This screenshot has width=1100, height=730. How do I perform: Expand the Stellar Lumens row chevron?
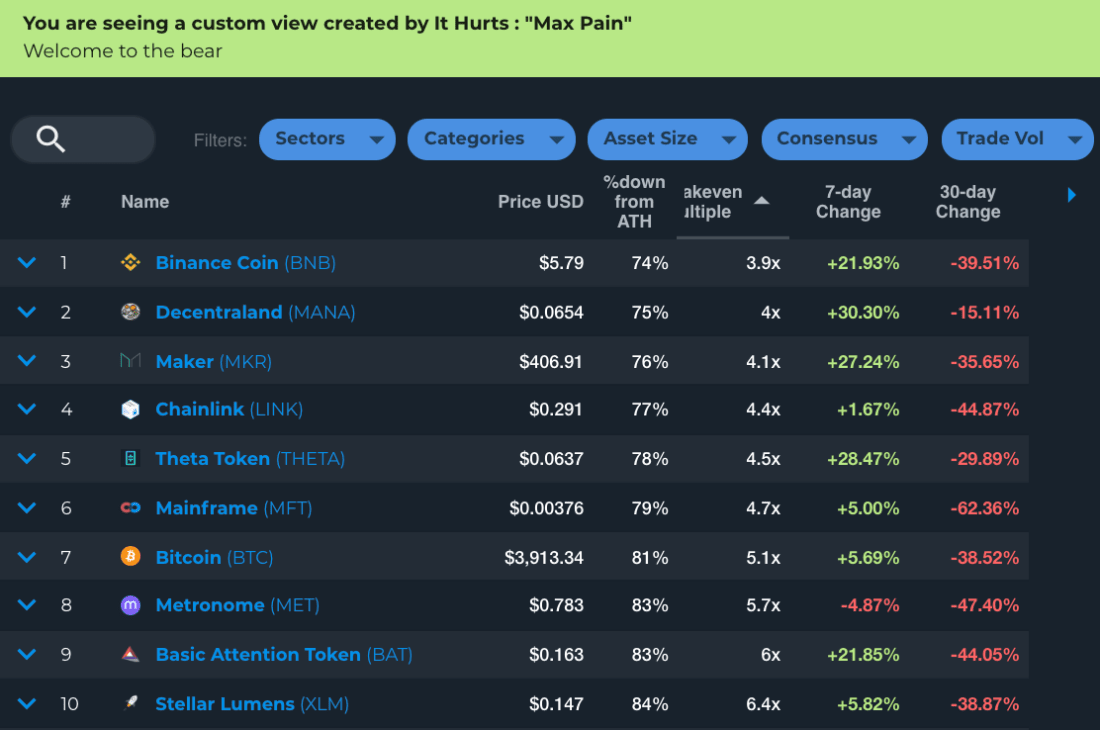pyautogui.click(x=27, y=703)
